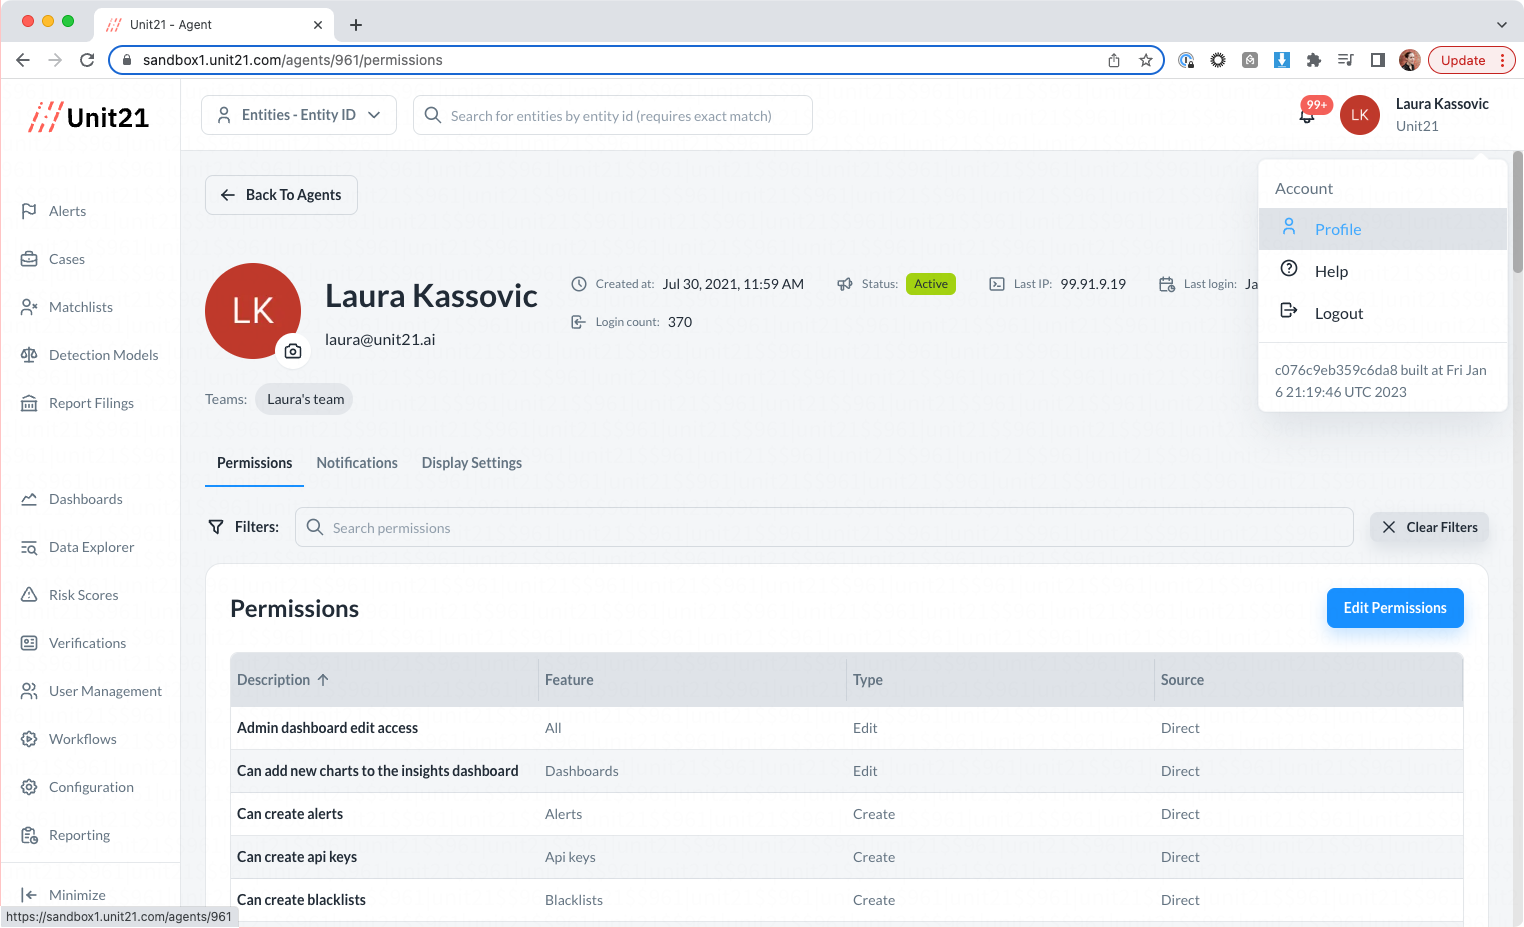Click 'Admin dashboard edit access' row
Image resolution: width=1524 pixels, height=928 pixels.
(847, 728)
